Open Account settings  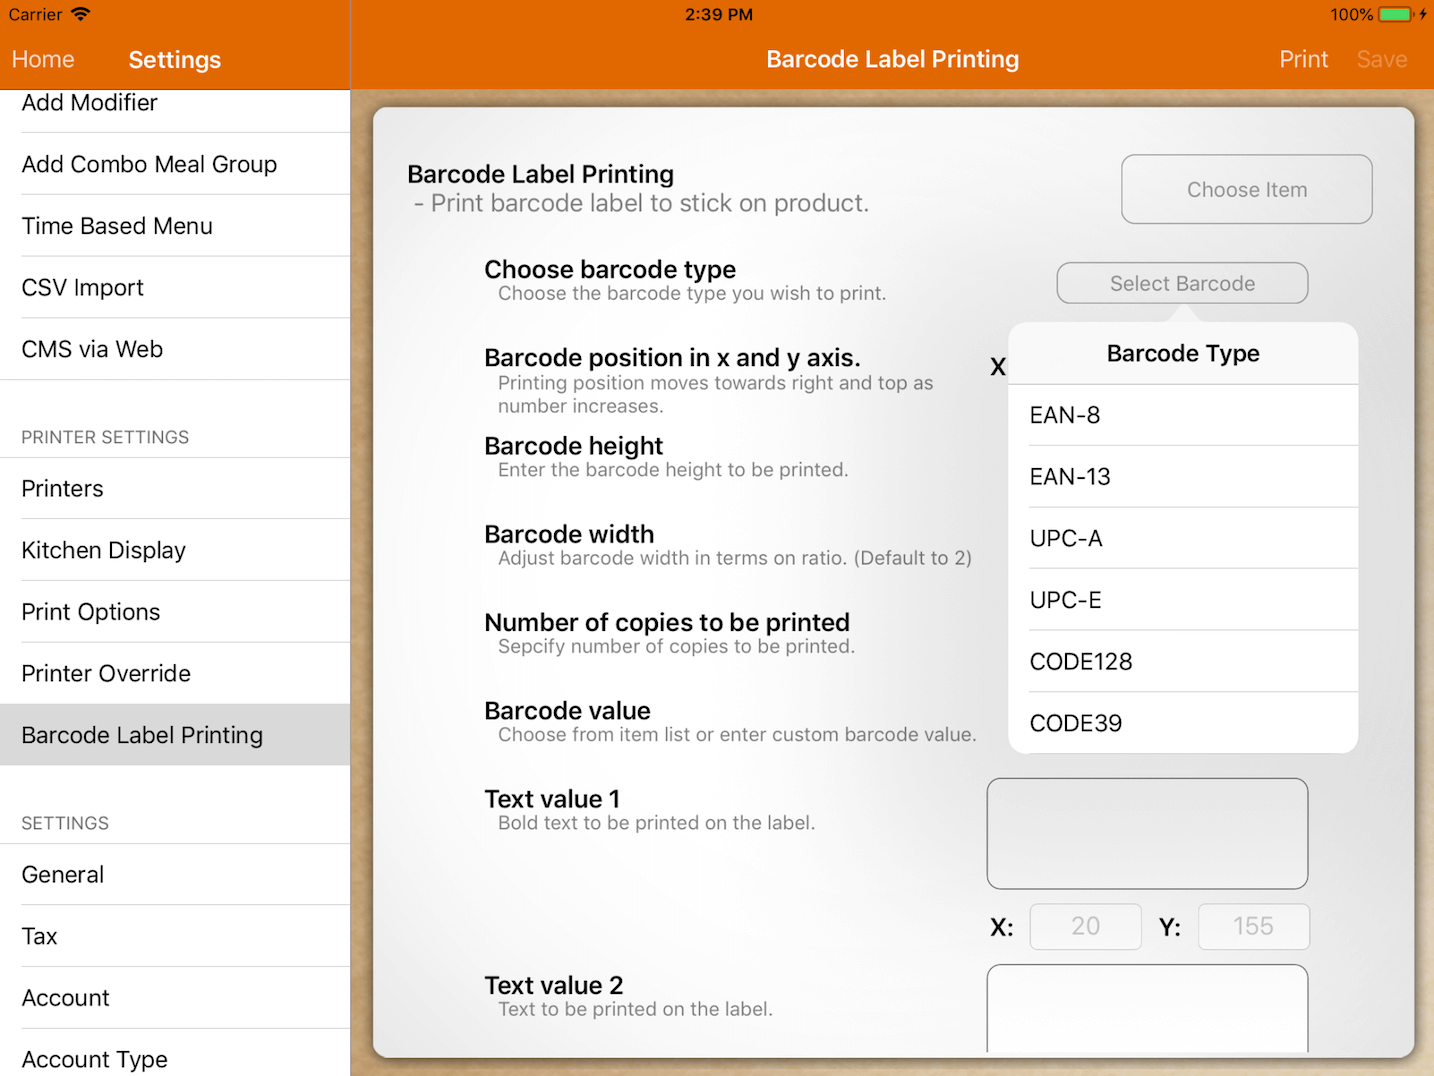click(175, 998)
